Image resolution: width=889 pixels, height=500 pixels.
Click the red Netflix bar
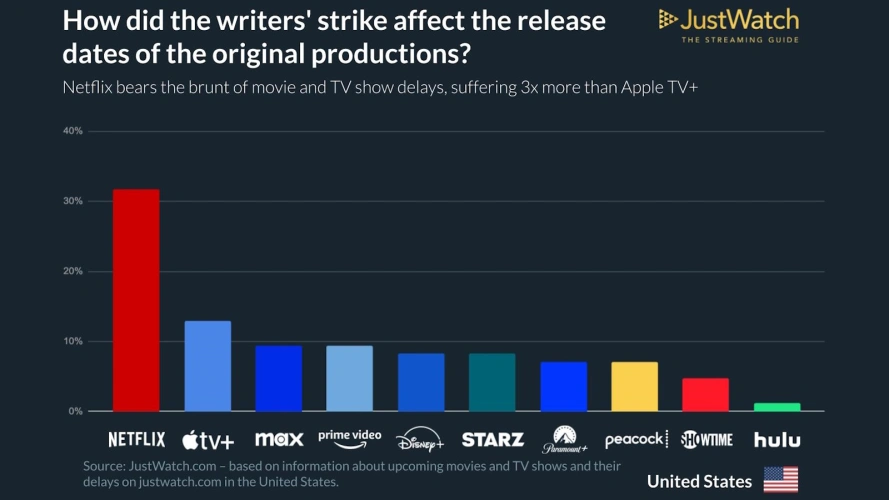click(x=136, y=300)
